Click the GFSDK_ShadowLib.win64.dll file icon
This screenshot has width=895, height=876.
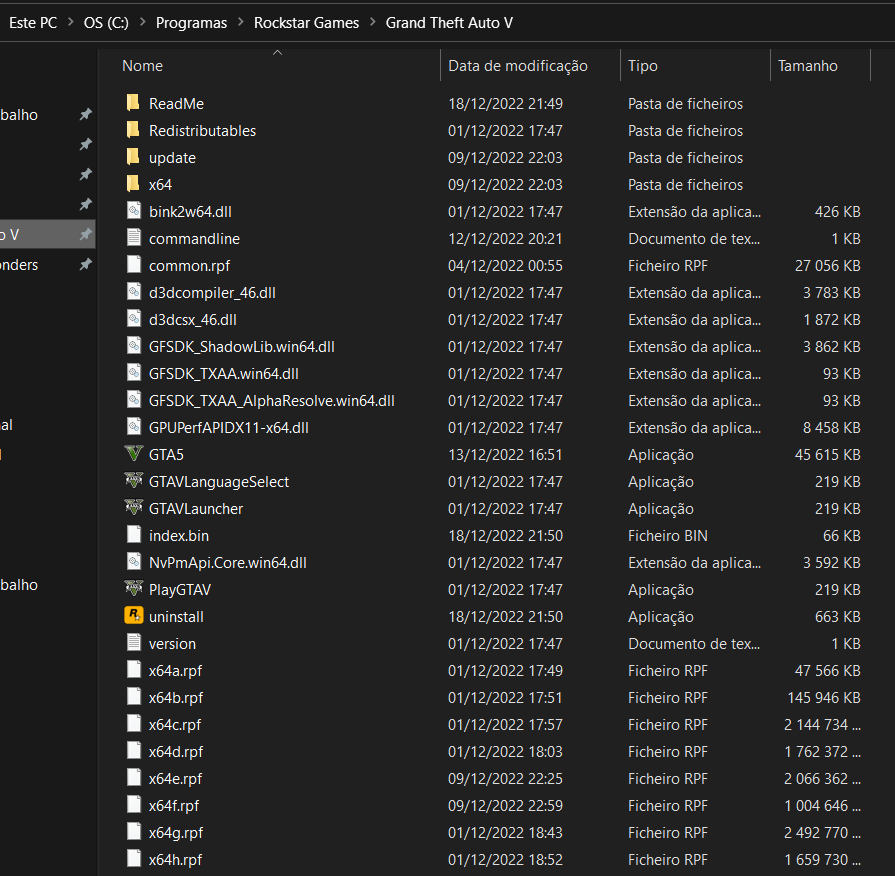tap(134, 346)
